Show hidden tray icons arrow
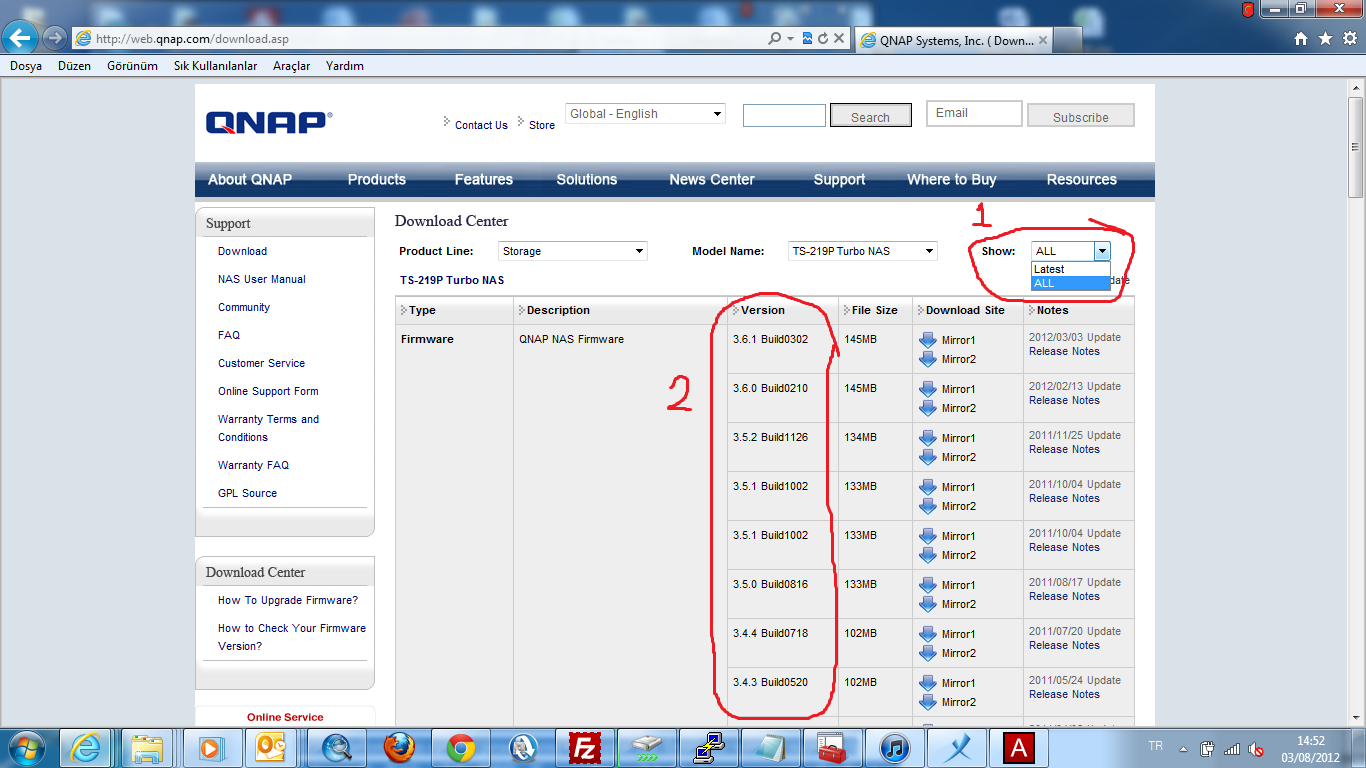1366x768 pixels. (x=1184, y=748)
